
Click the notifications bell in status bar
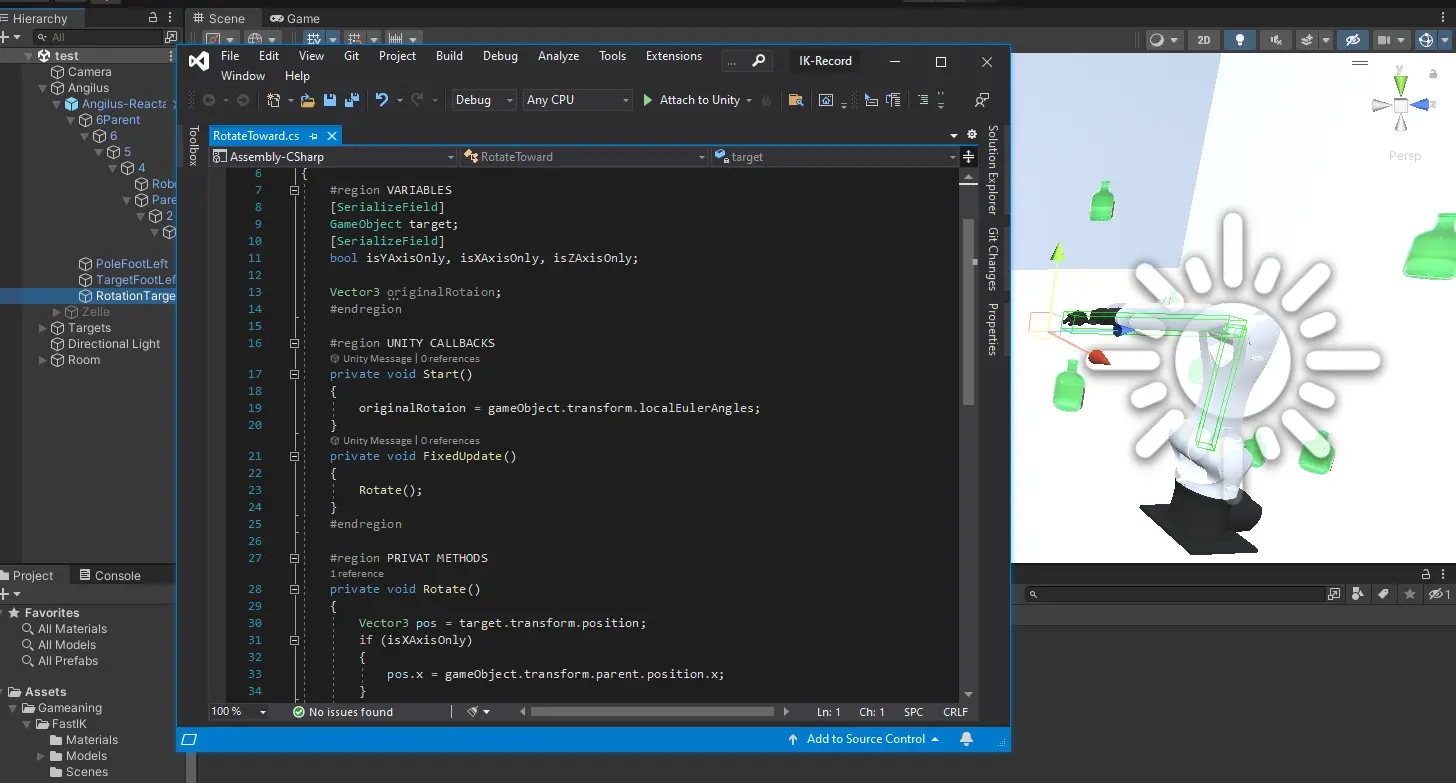tap(966, 739)
